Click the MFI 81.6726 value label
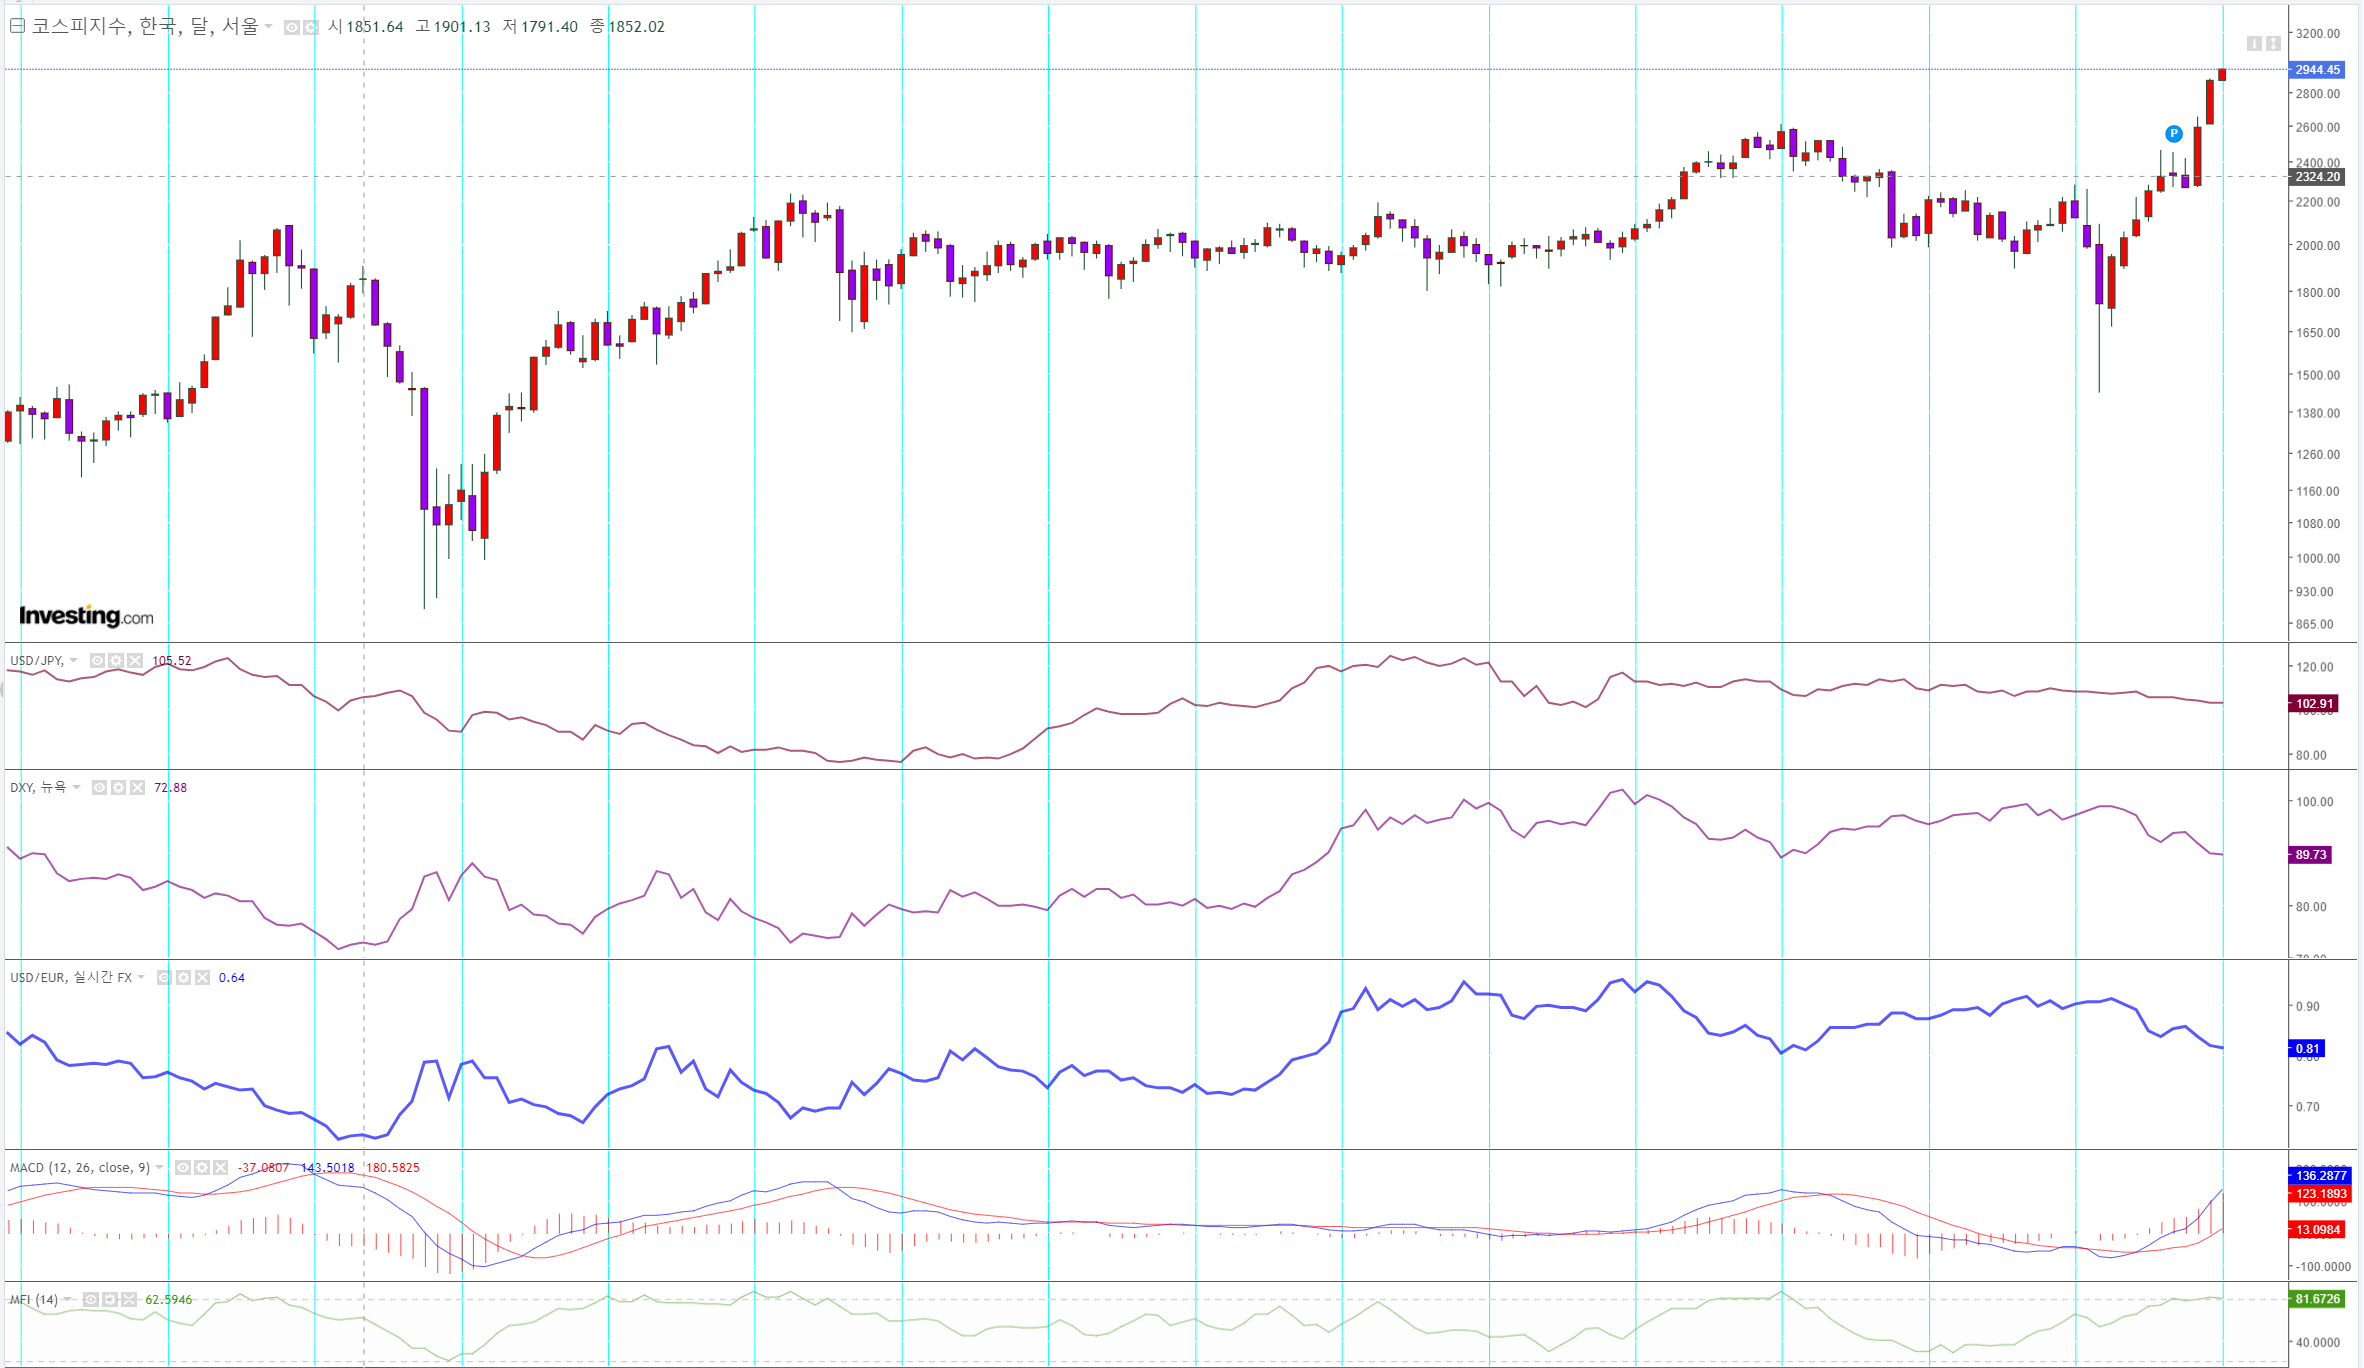 coord(2316,1299)
